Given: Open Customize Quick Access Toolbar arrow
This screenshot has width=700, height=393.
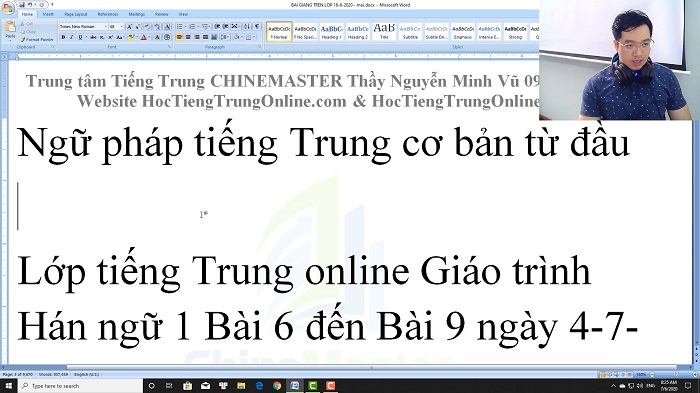Looking at the screenshot, I should point(52,5).
